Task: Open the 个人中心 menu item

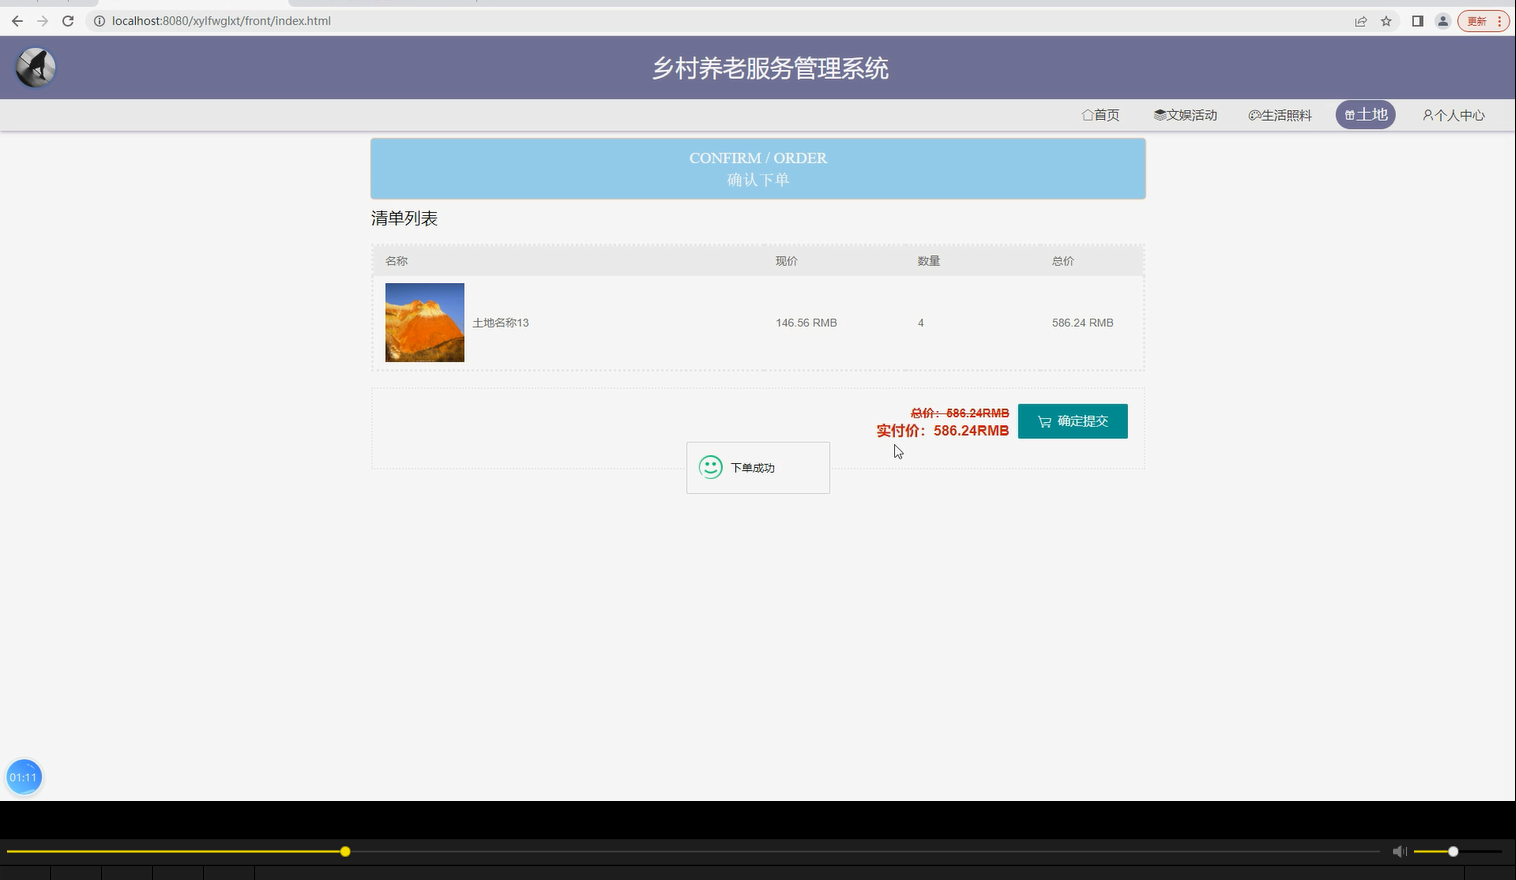Action: coord(1453,115)
